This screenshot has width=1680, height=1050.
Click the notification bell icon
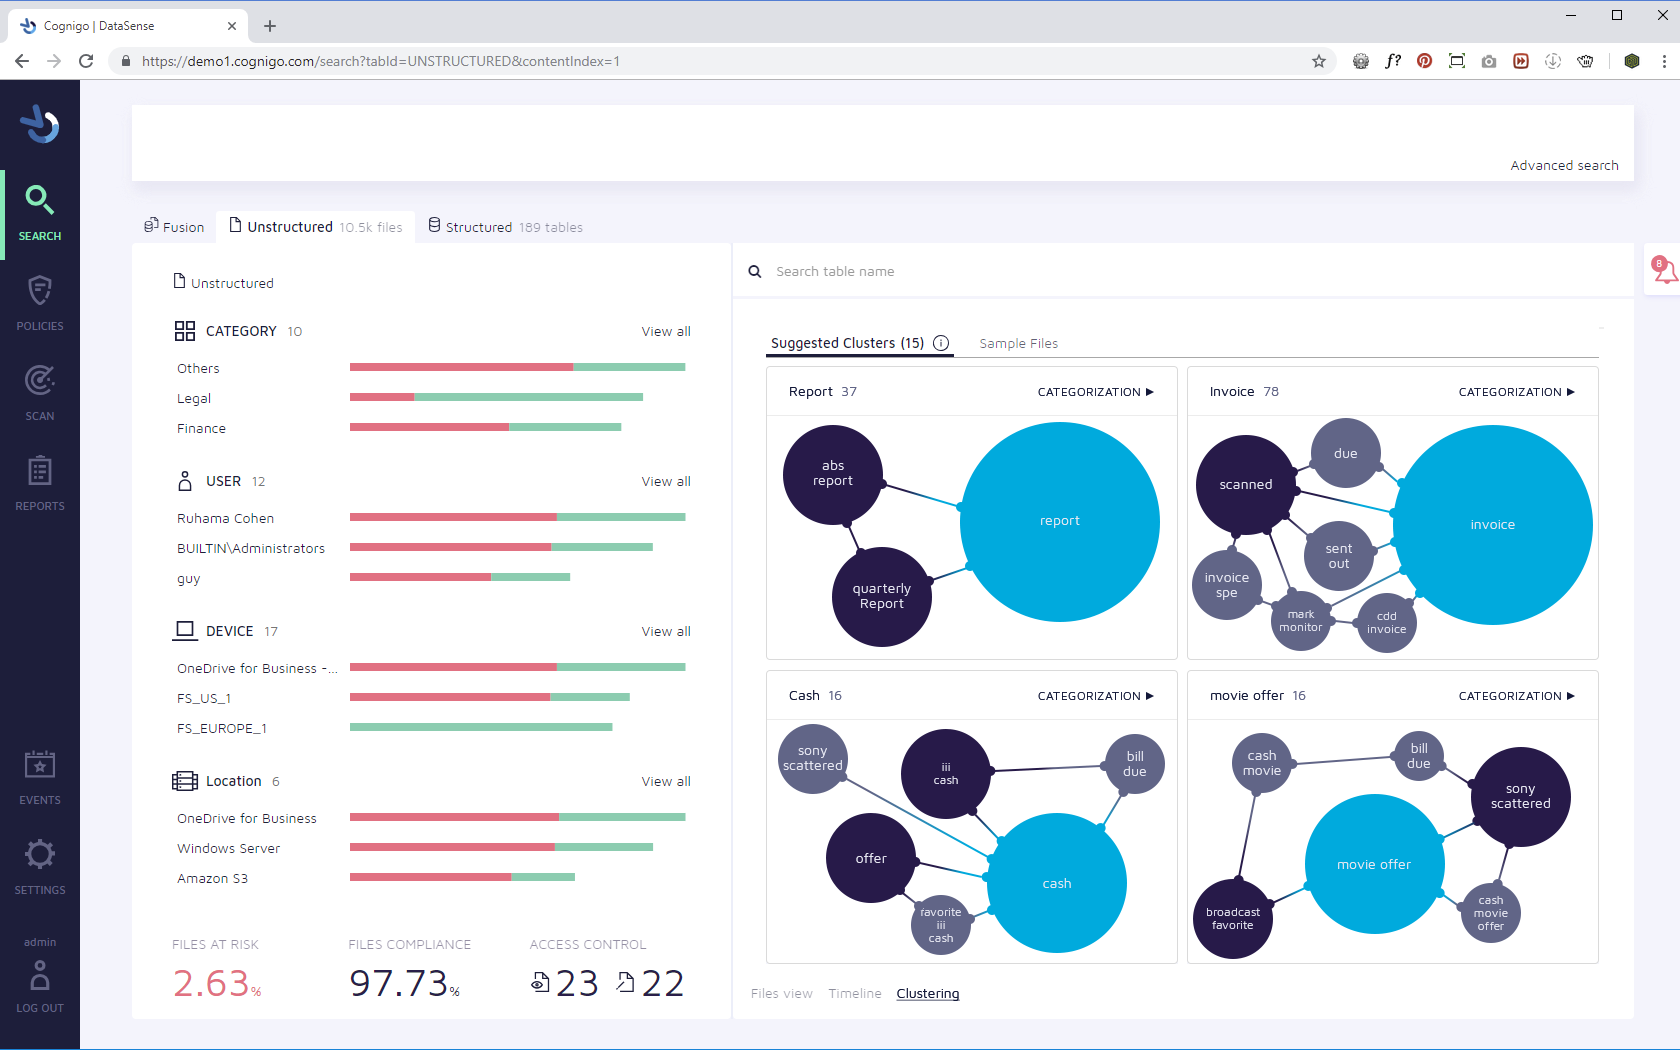point(1663,269)
